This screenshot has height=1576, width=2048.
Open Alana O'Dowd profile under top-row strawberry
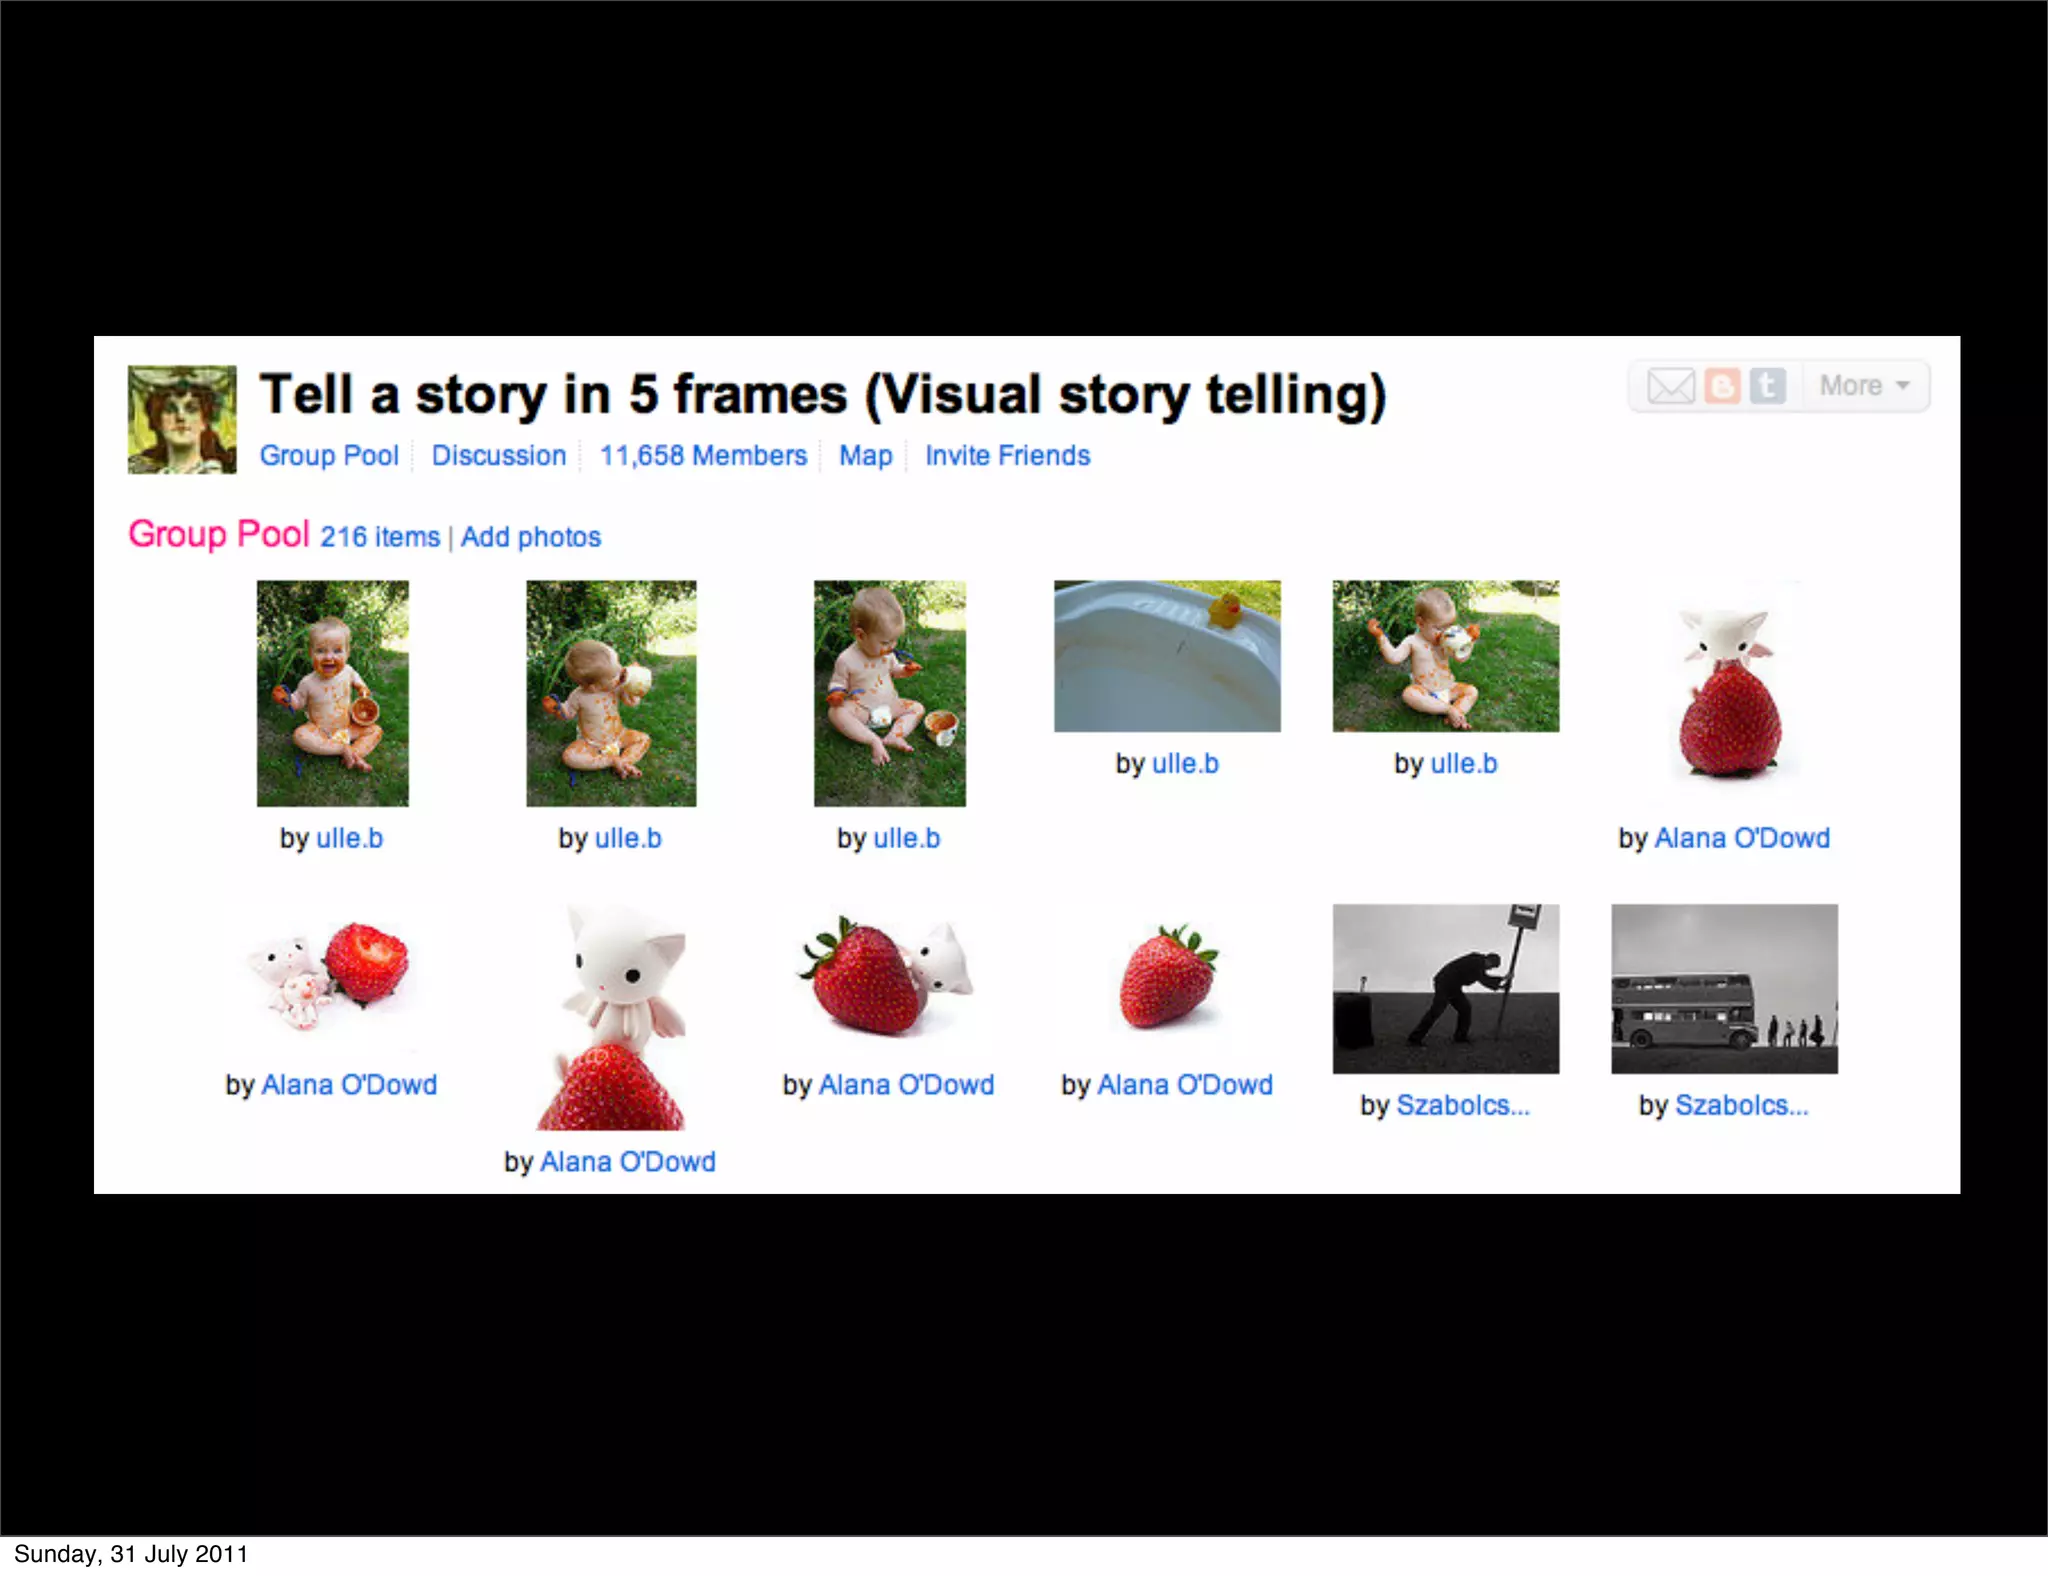(1742, 838)
